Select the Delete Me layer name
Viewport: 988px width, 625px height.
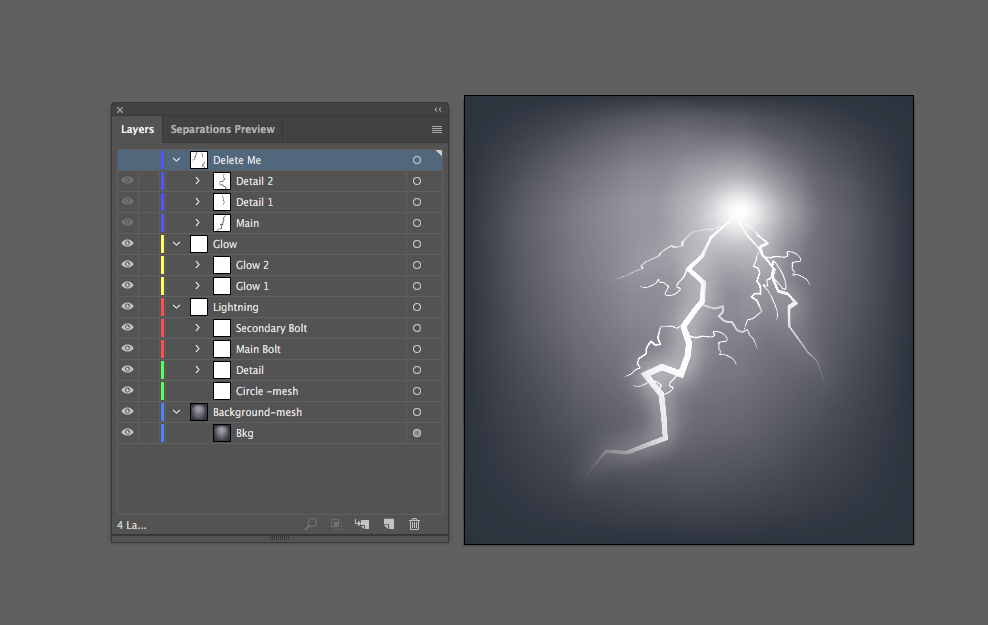coord(237,160)
